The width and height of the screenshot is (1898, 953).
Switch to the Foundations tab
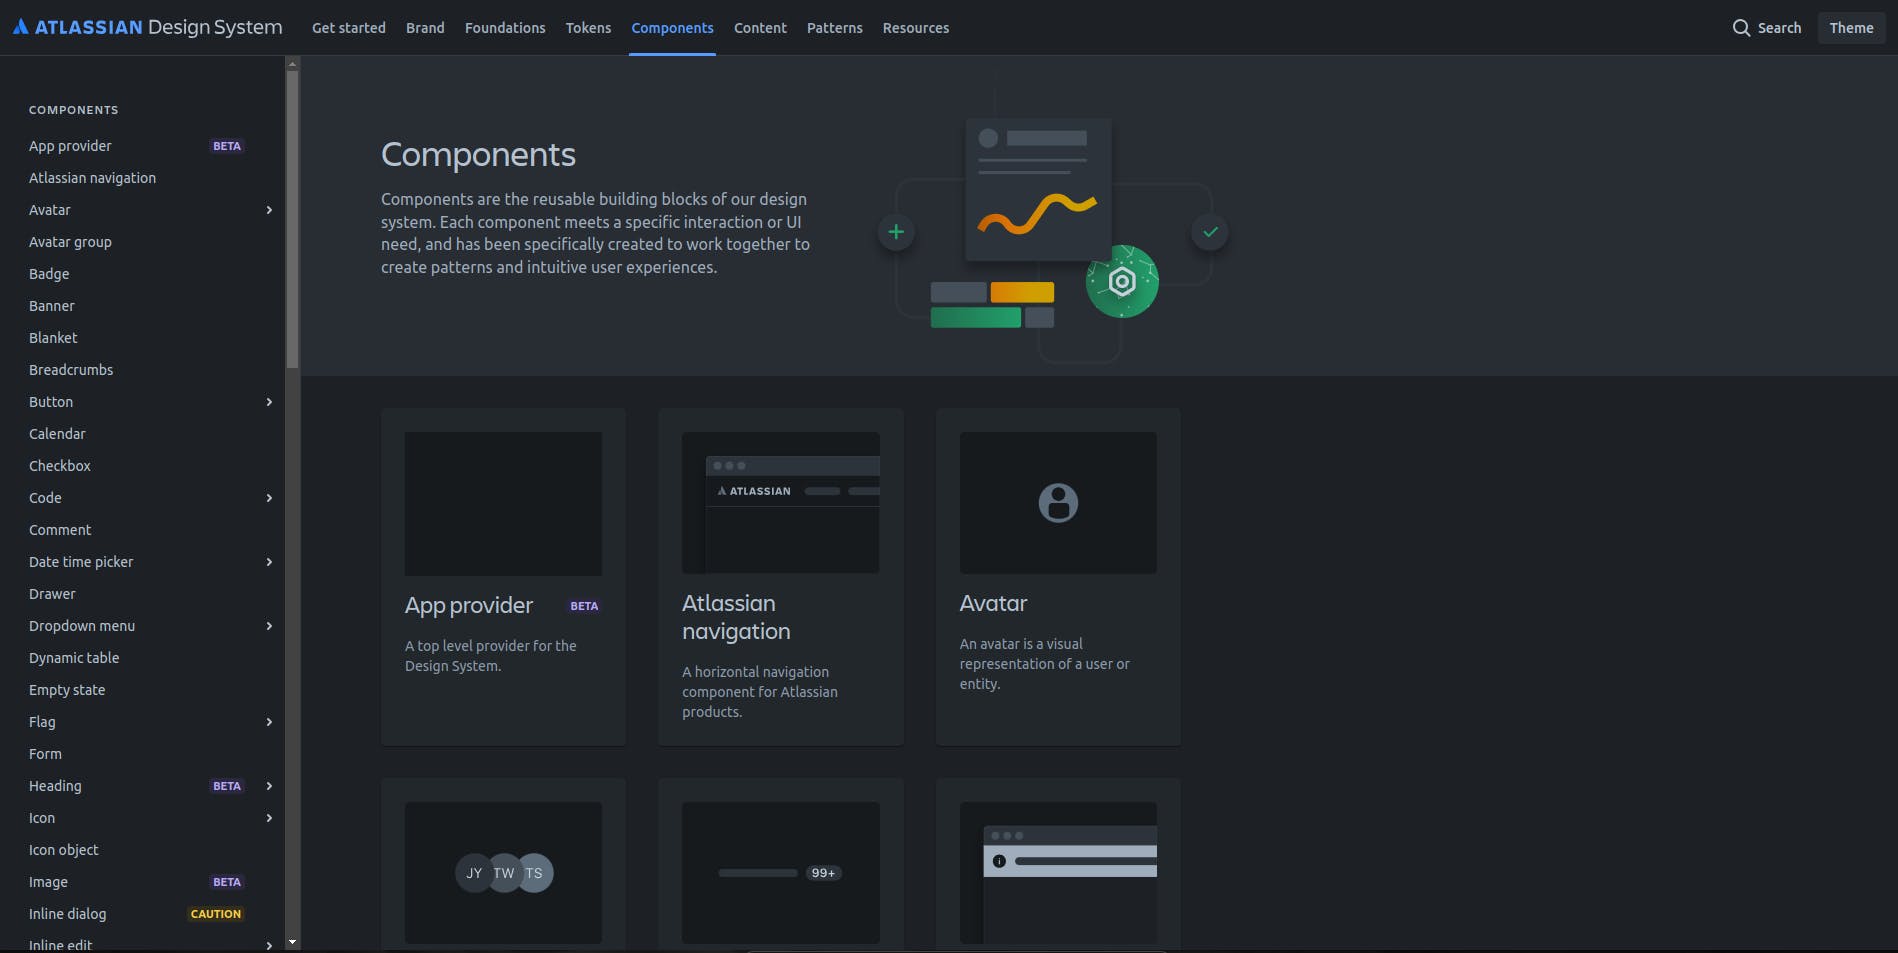click(505, 28)
